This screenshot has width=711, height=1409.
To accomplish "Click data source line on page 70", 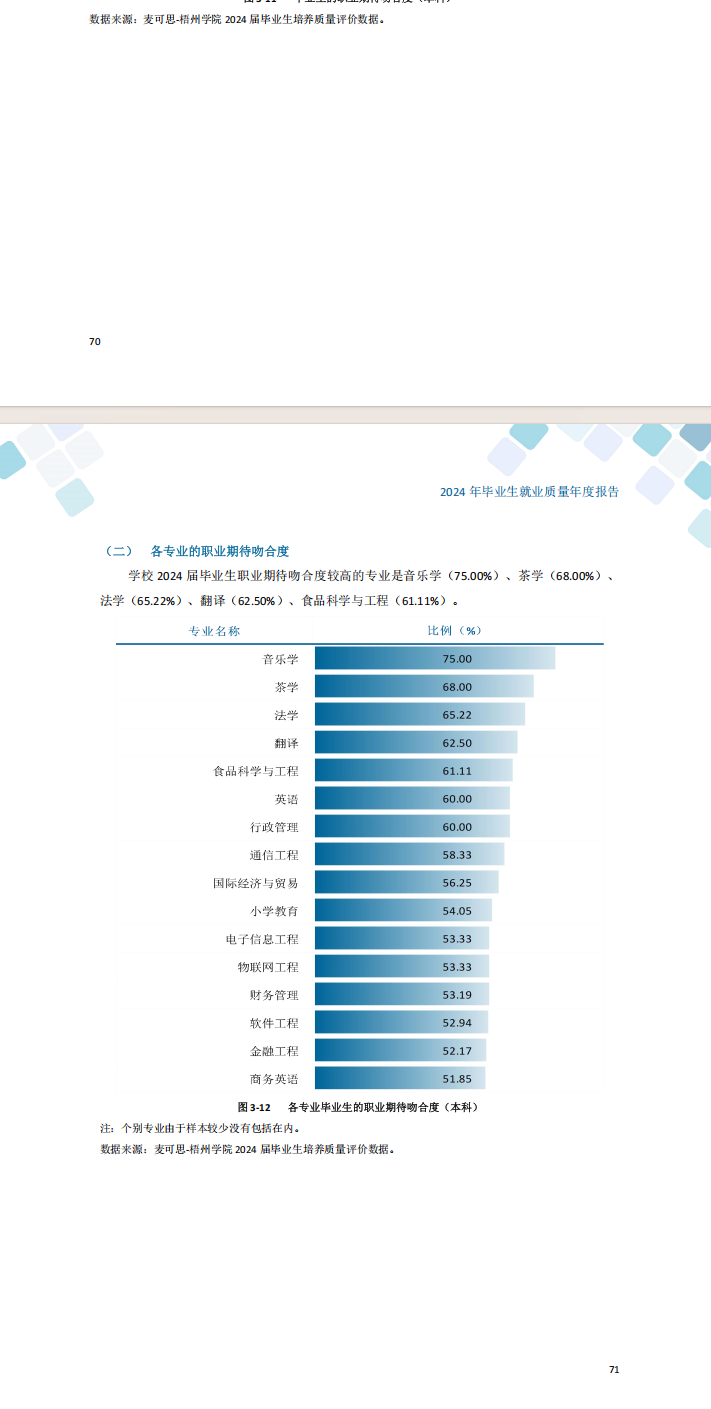I will click(x=236, y=18).
